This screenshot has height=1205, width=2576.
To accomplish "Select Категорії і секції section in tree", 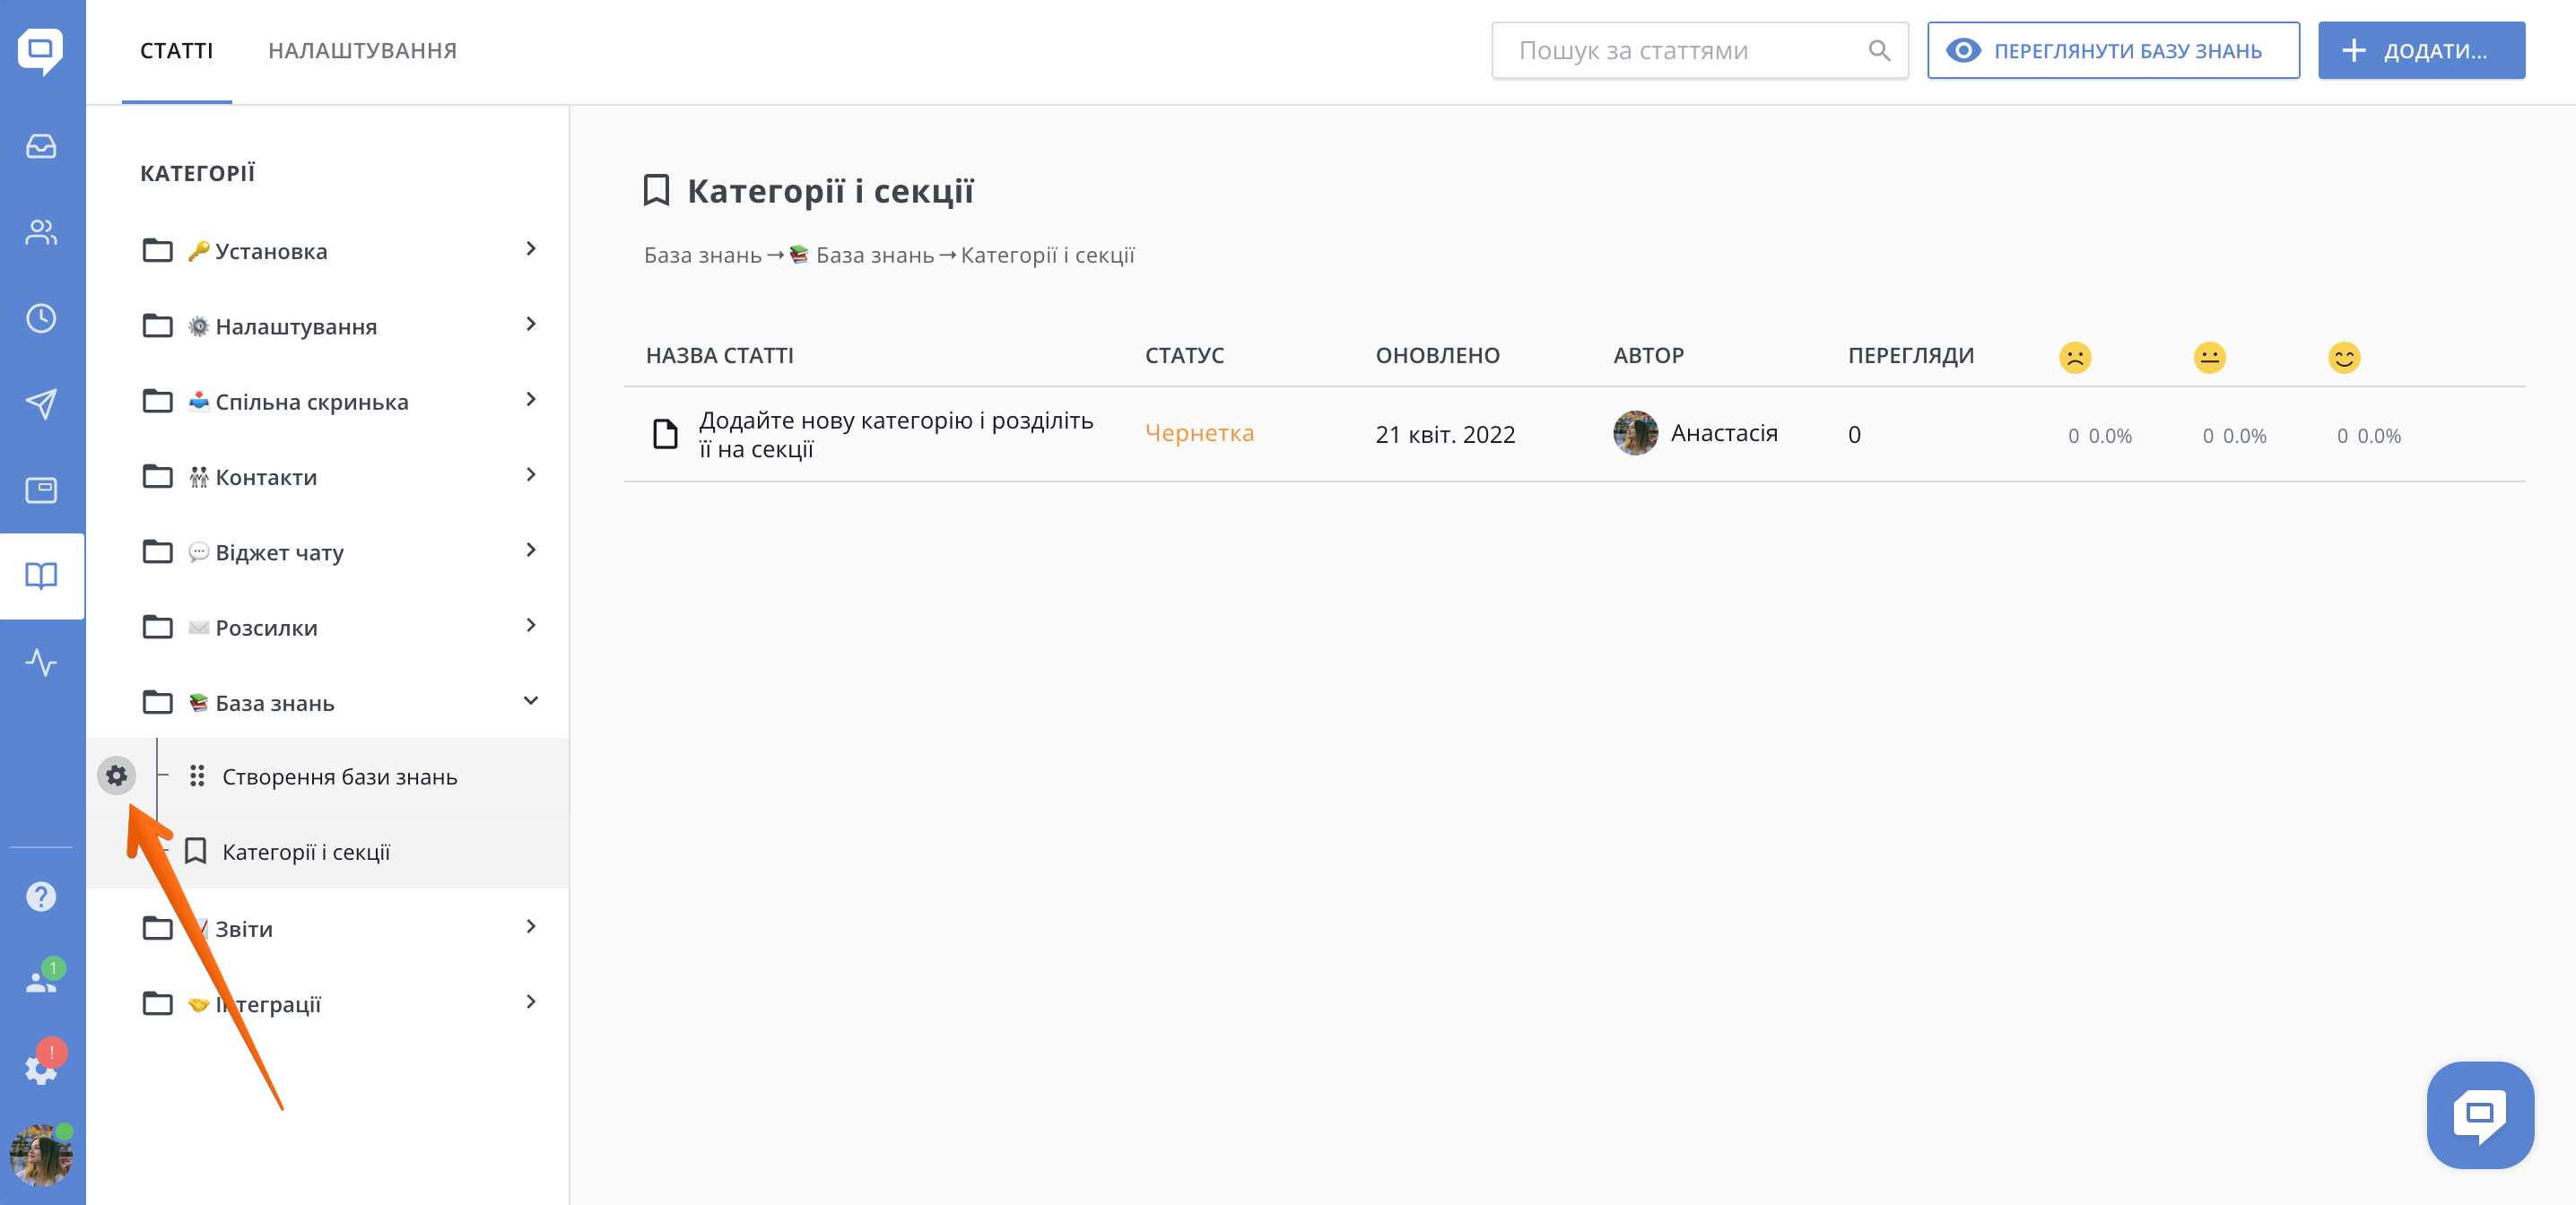I will click(x=305, y=852).
